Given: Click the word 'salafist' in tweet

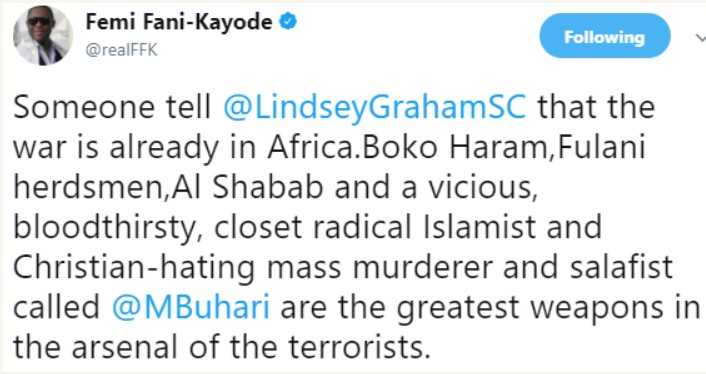Looking at the screenshot, I should pyautogui.click(x=621, y=266).
